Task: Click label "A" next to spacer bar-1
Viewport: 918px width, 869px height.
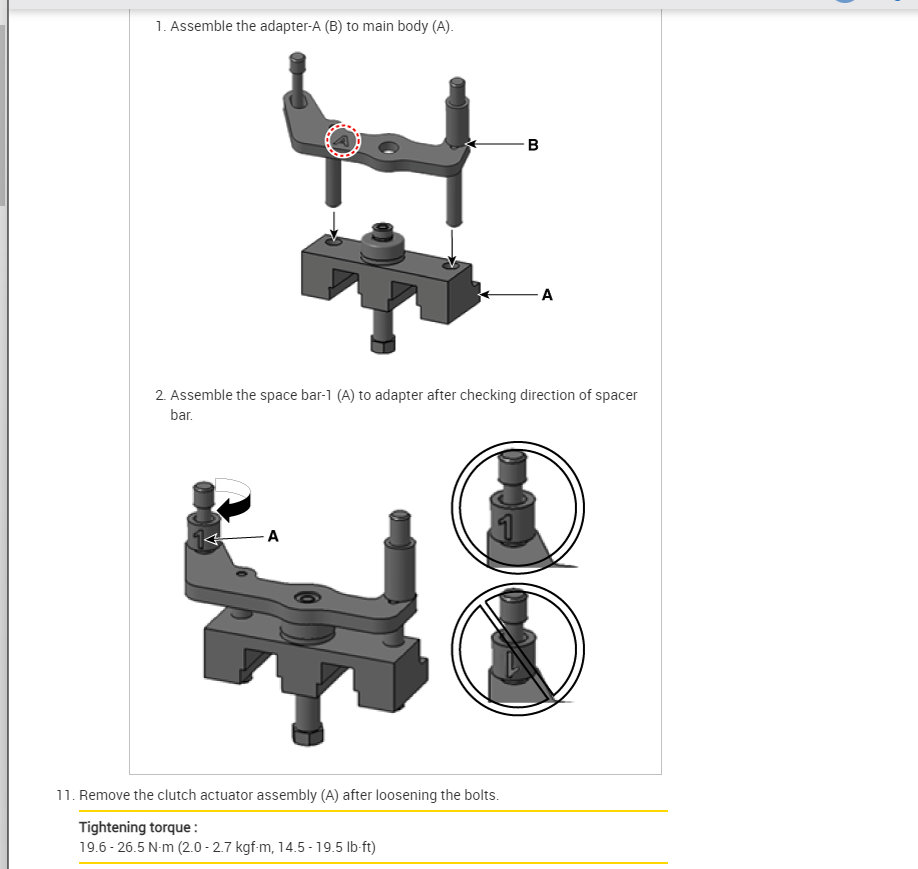Action: [x=273, y=536]
